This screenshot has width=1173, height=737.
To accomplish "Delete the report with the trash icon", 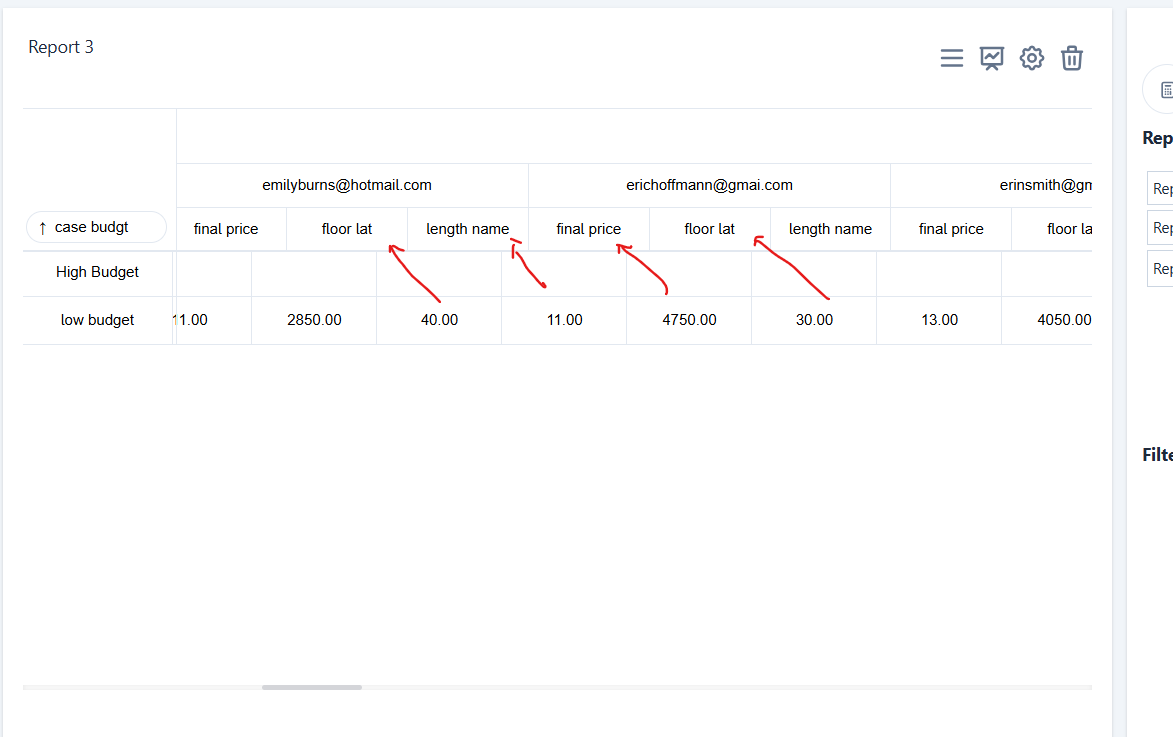I will [1071, 58].
